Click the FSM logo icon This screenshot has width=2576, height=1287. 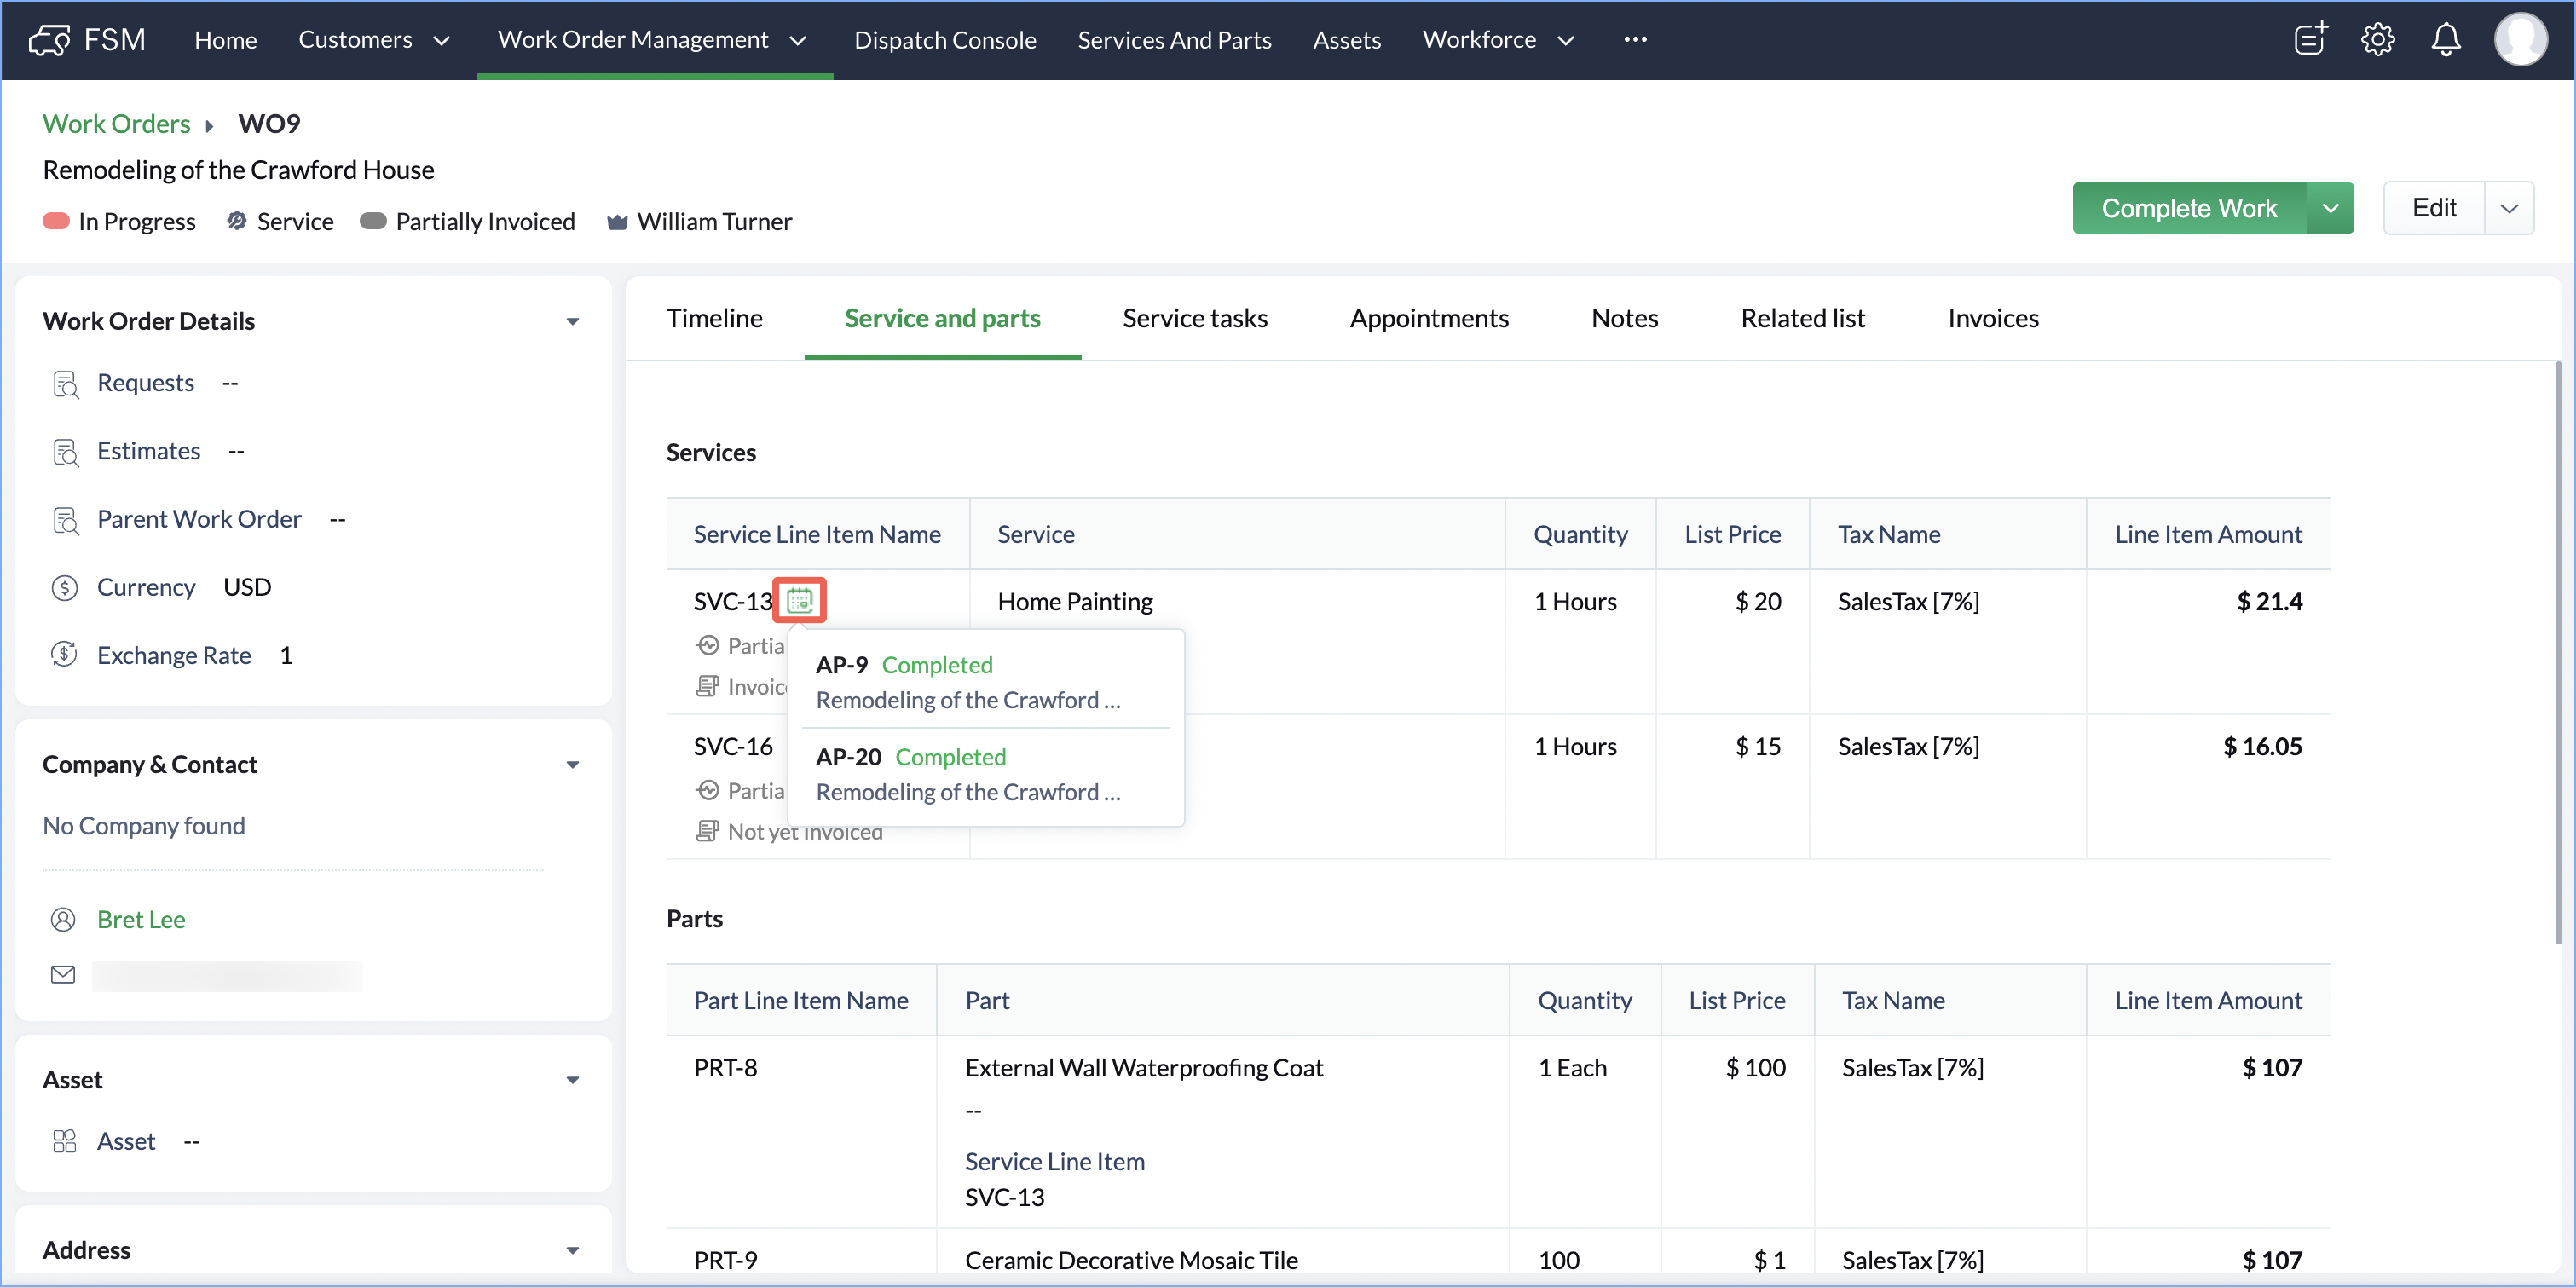[x=49, y=40]
